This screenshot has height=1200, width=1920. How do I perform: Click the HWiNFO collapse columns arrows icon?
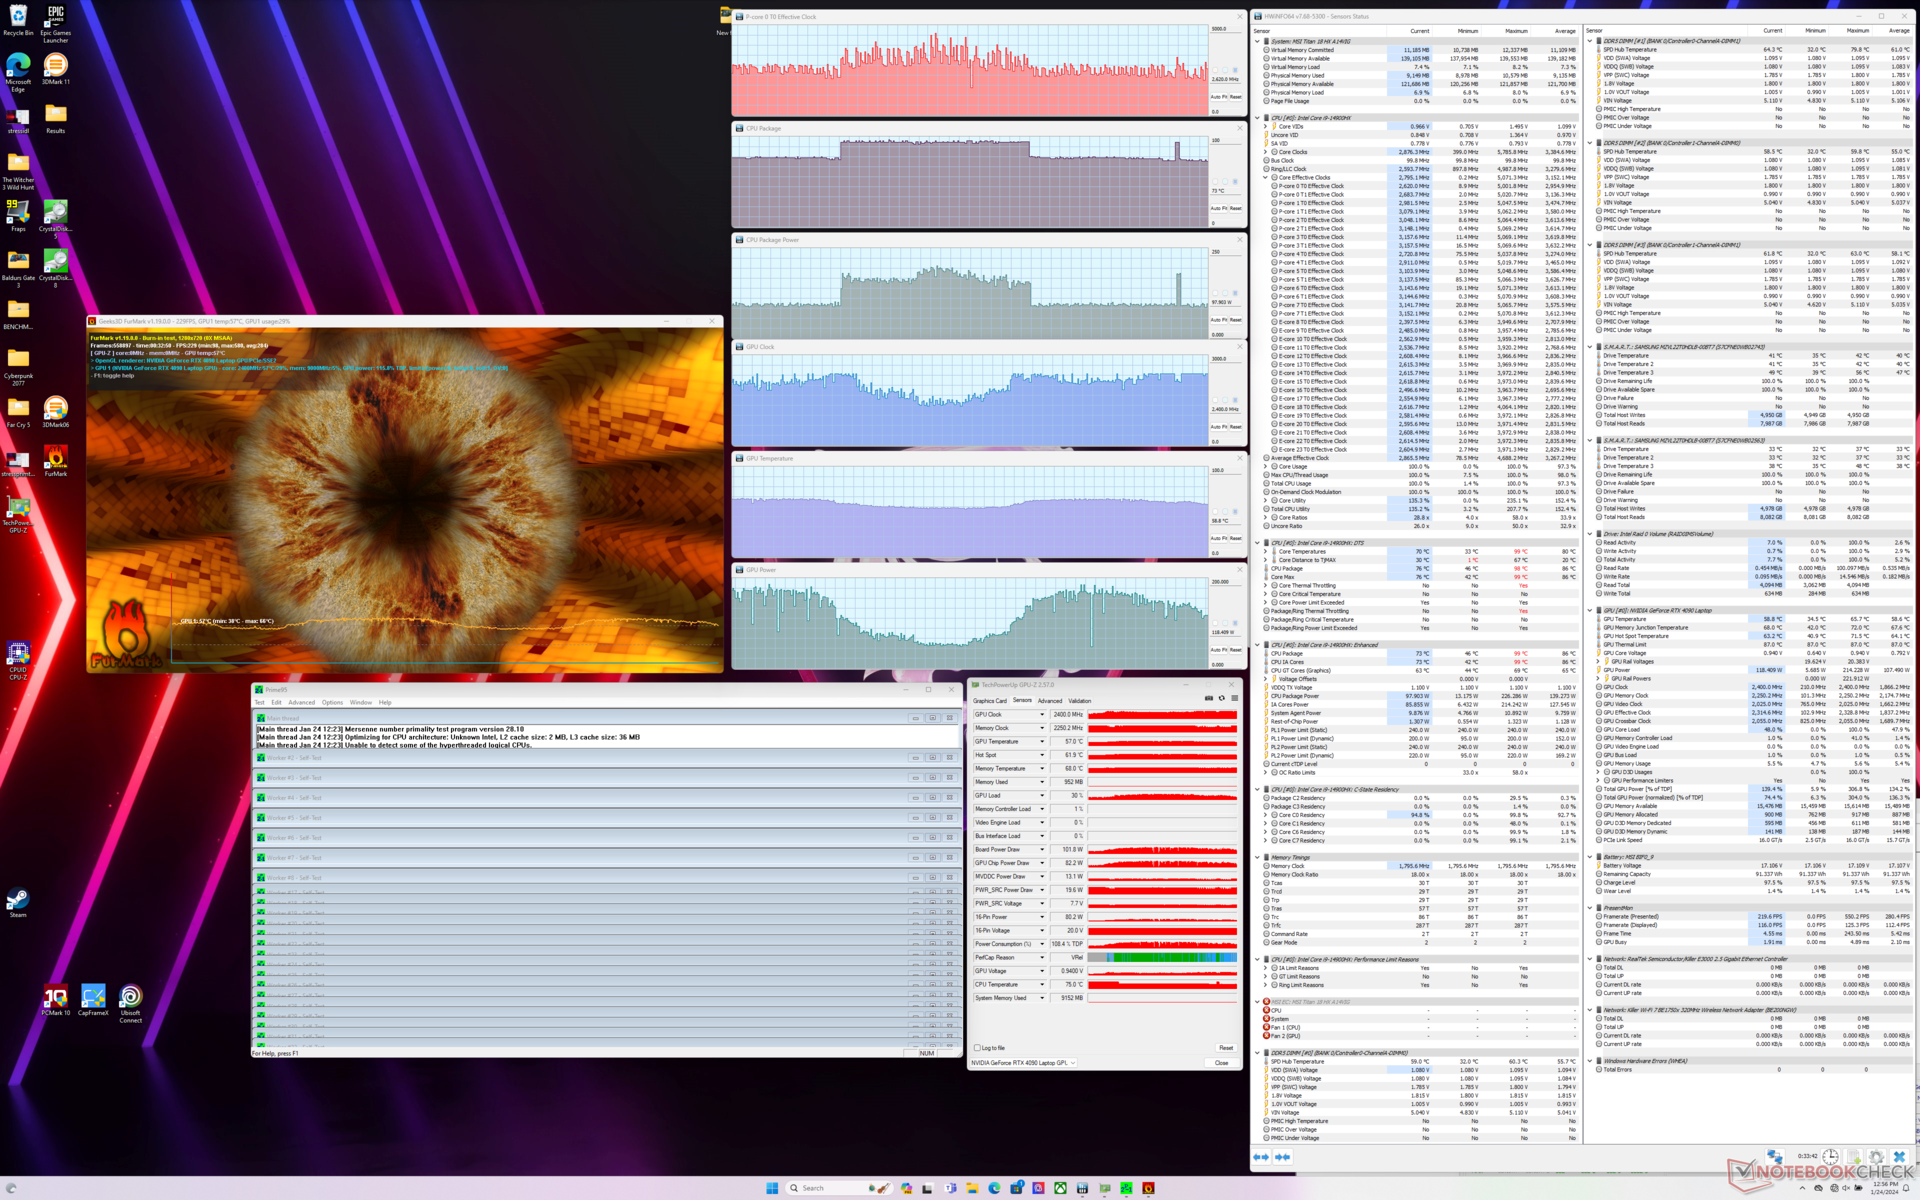1283,1157
